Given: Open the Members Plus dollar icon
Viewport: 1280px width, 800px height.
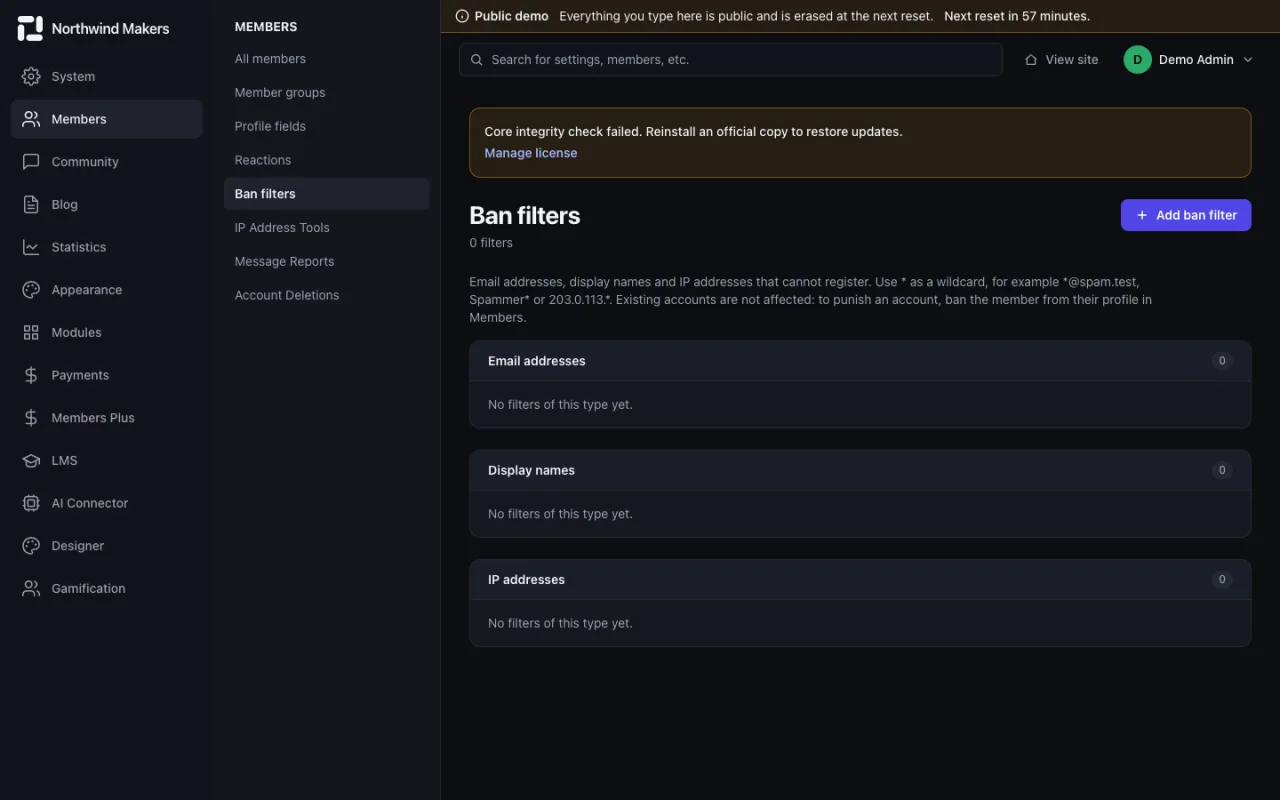Looking at the screenshot, I should point(31,418).
